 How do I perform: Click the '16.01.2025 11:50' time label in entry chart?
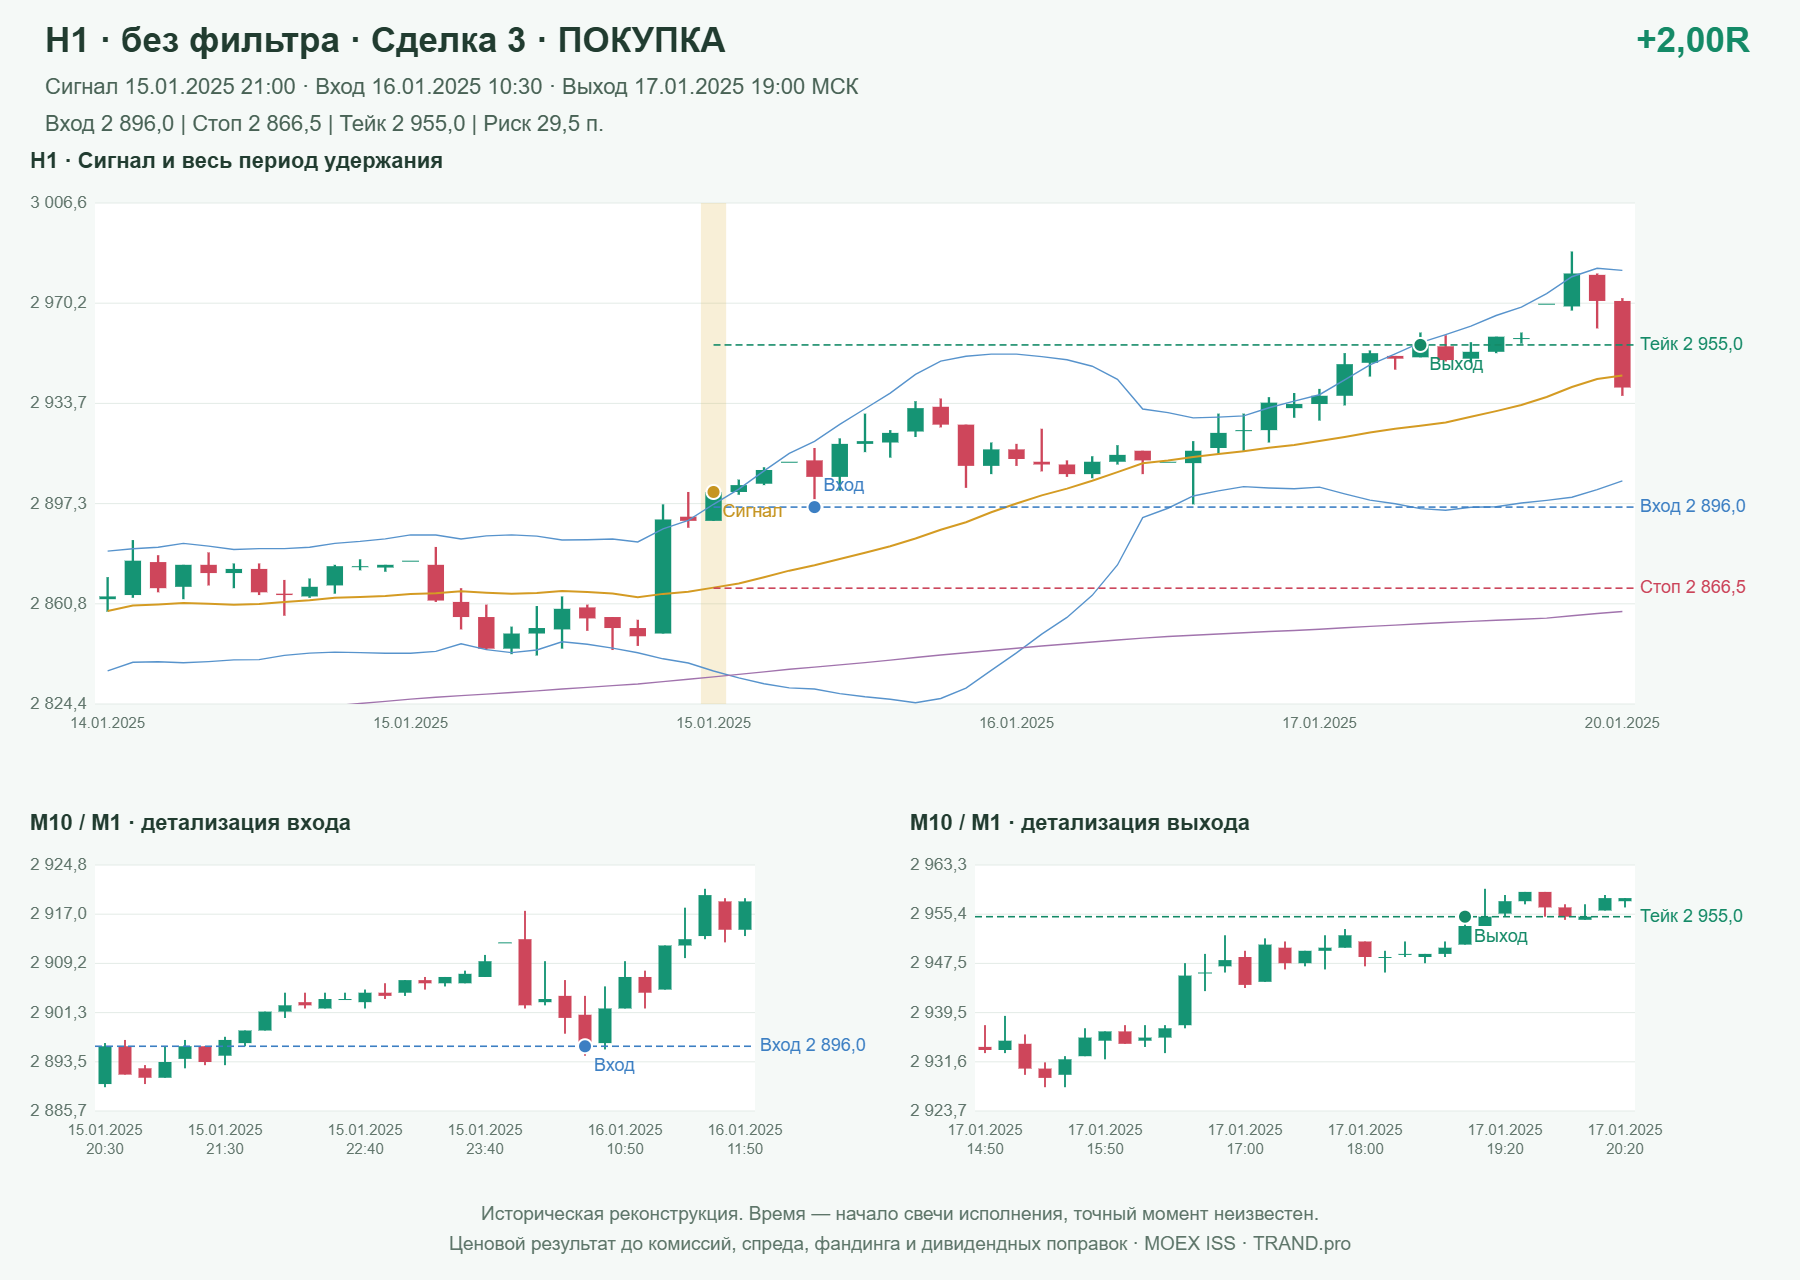pyautogui.click(x=745, y=1139)
